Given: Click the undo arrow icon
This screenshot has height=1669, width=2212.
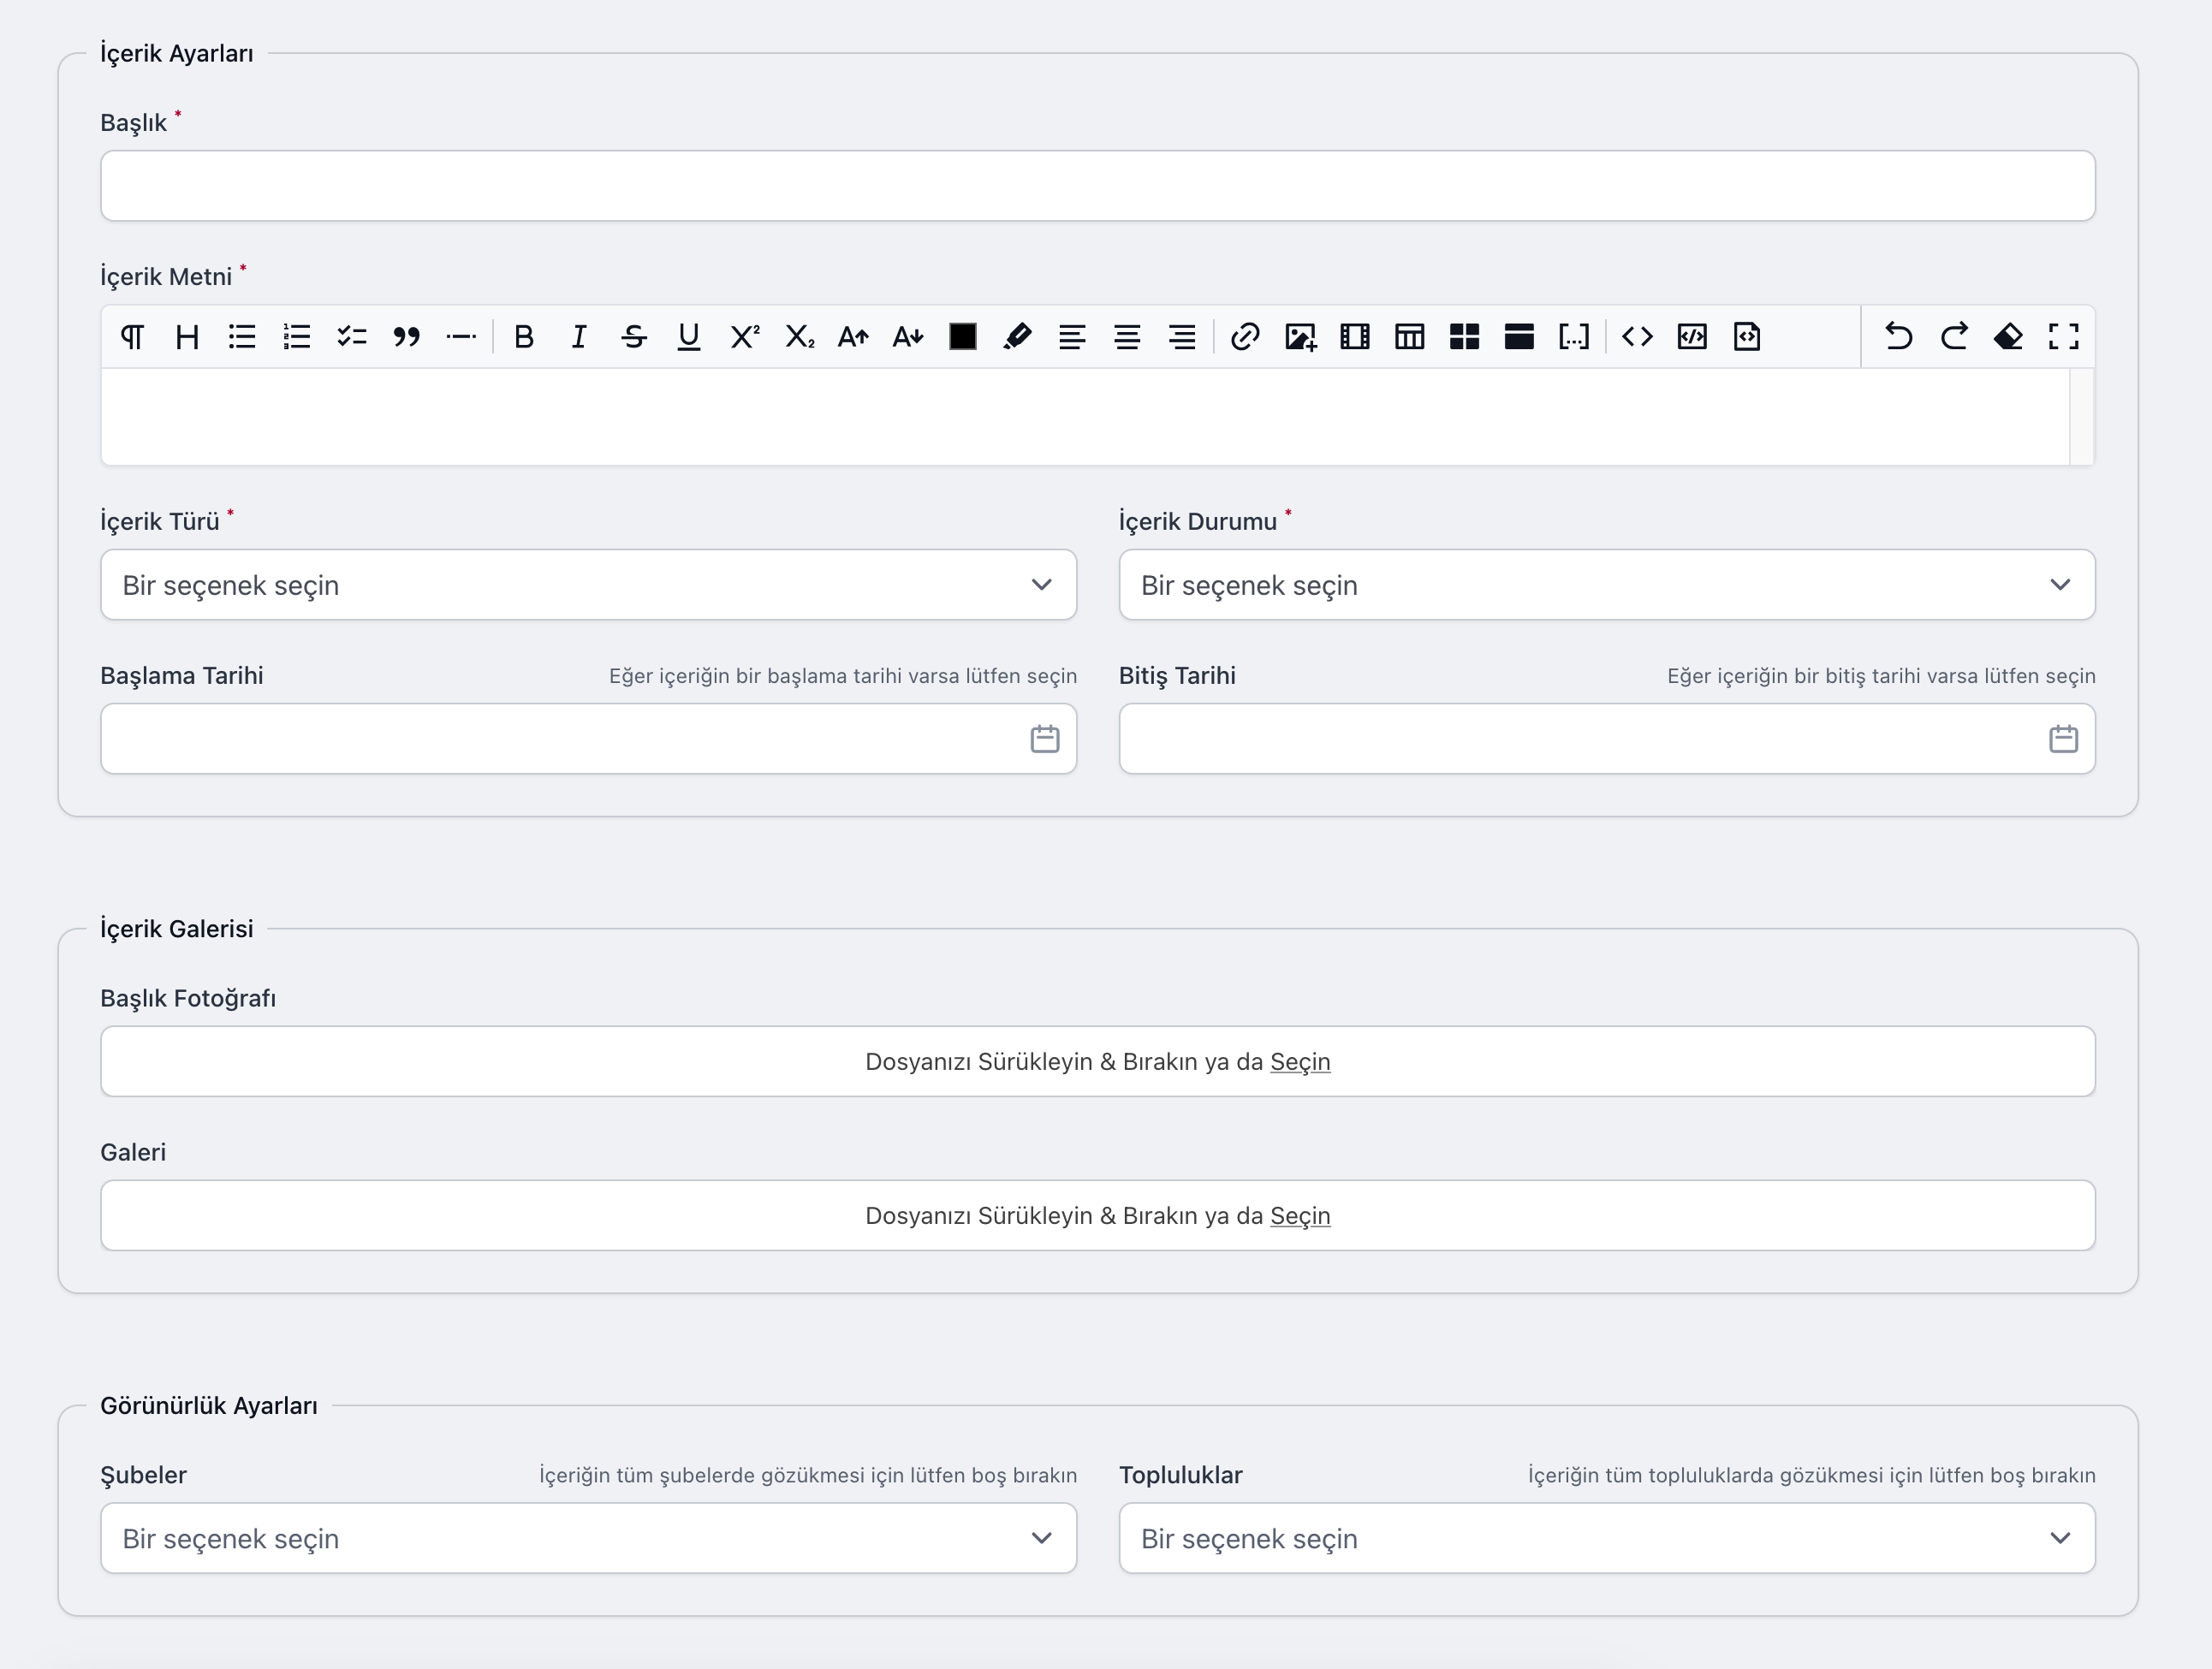Looking at the screenshot, I should 1898,337.
